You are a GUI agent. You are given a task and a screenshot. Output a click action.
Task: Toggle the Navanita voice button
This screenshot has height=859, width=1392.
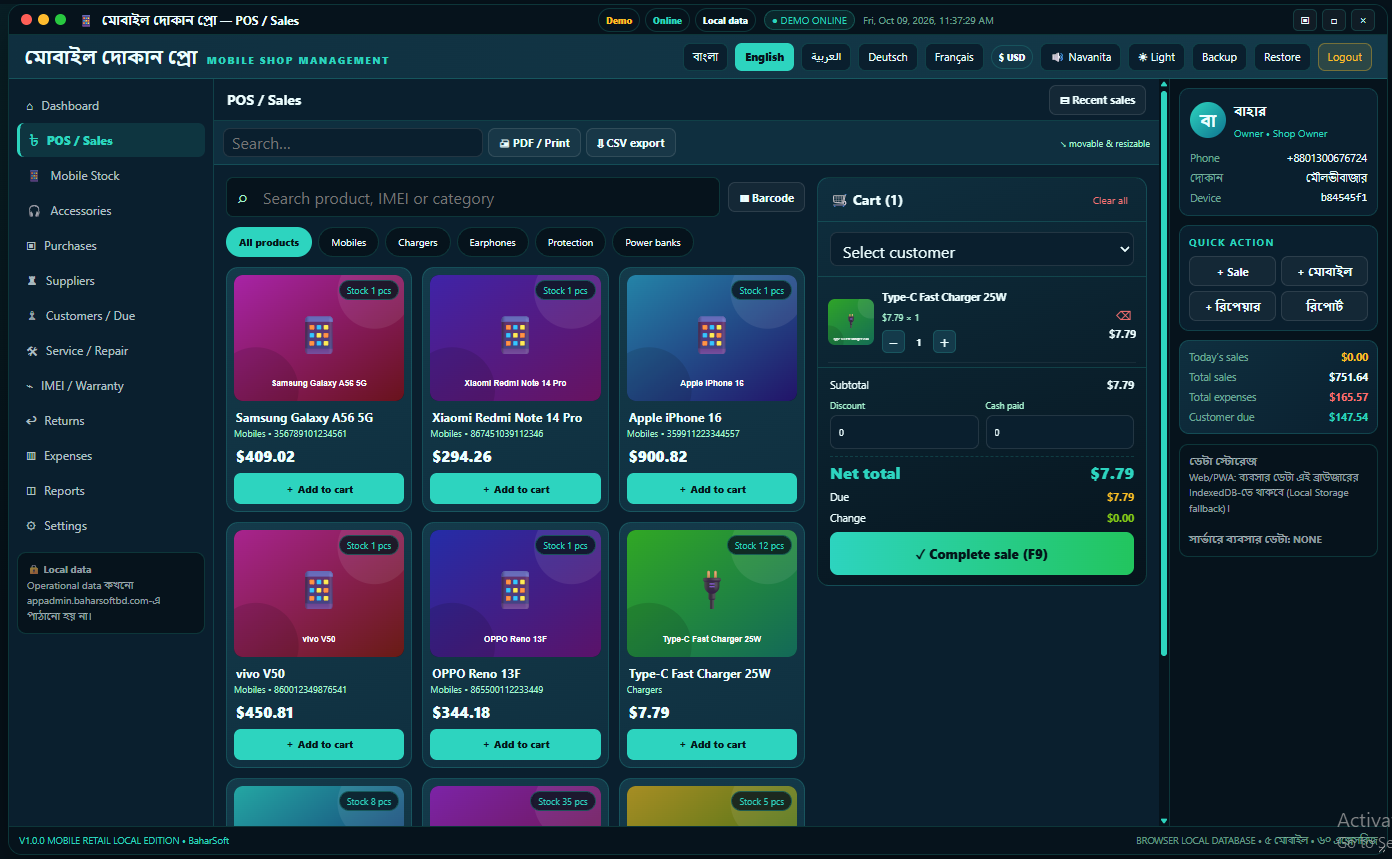[x=1081, y=57]
